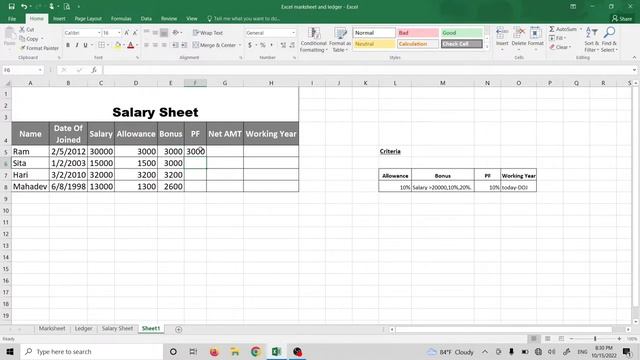The height and width of the screenshot is (360, 640).
Task: Open the Clear eraser dropdown
Action: (560, 47)
